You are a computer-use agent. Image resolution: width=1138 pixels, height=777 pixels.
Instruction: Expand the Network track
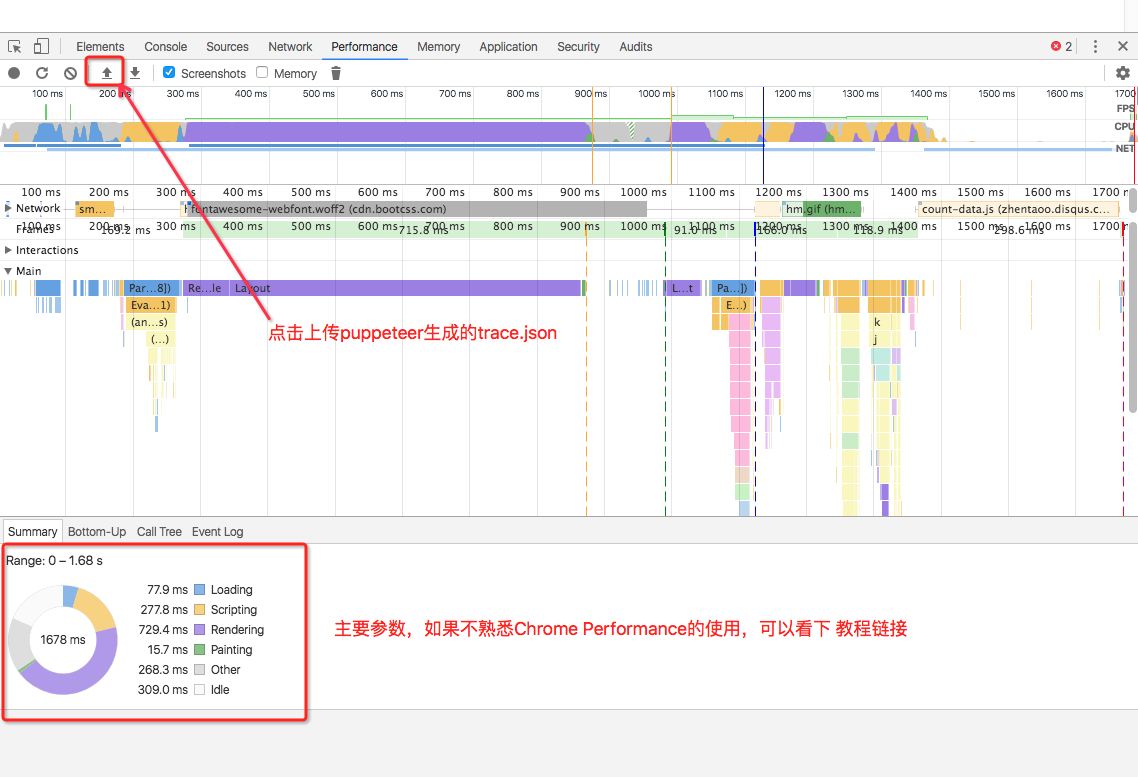tap(9, 208)
